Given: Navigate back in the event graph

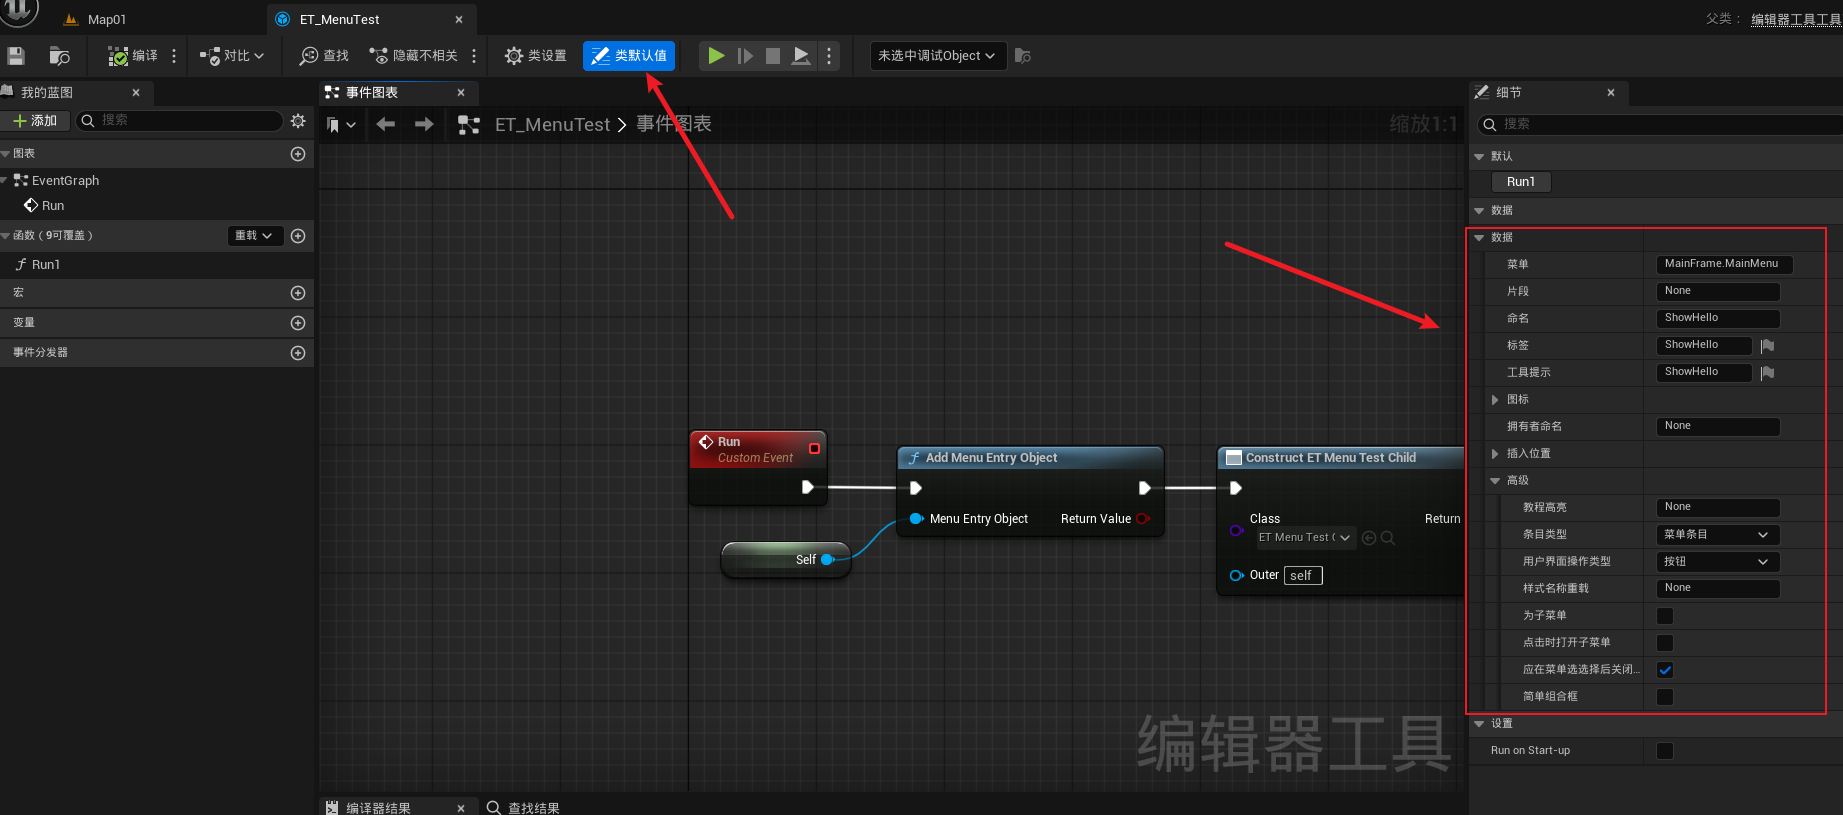Looking at the screenshot, I should [x=385, y=124].
